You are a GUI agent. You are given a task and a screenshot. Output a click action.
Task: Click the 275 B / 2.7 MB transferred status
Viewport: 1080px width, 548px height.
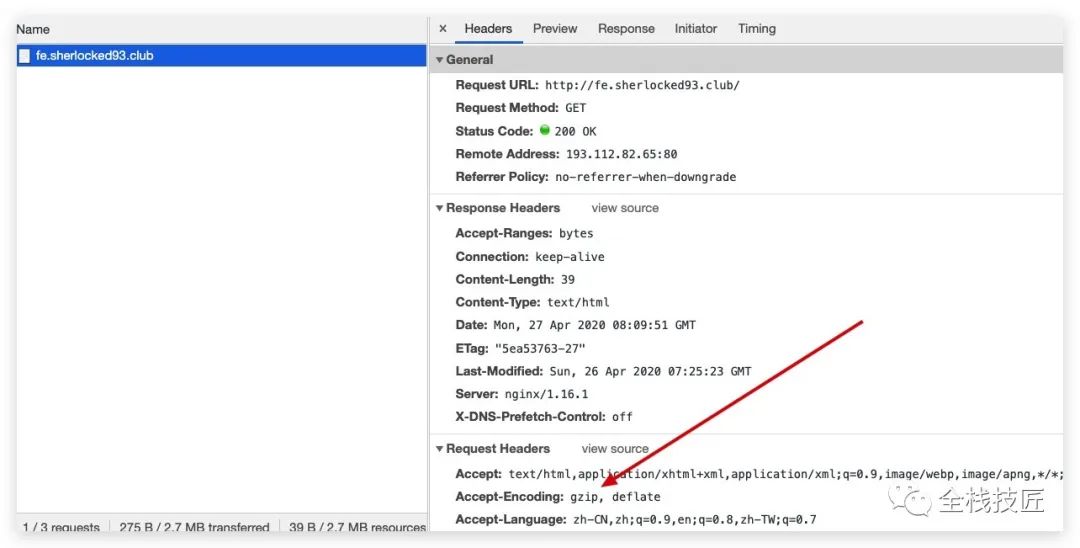point(194,527)
